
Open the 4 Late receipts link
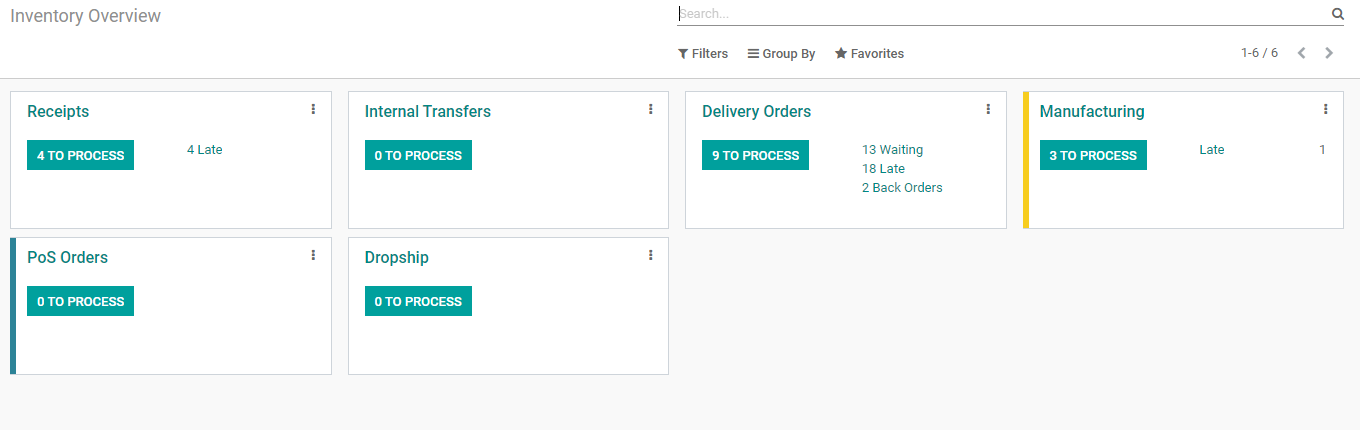[204, 150]
